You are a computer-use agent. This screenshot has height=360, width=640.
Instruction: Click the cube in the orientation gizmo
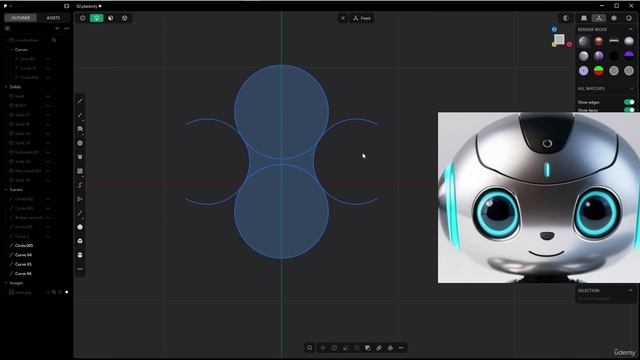(559, 39)
